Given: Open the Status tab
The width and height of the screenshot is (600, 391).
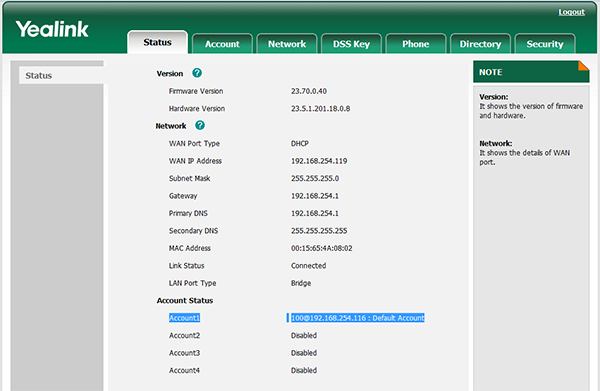Looking at the screenshot, I should click(157, 42).
